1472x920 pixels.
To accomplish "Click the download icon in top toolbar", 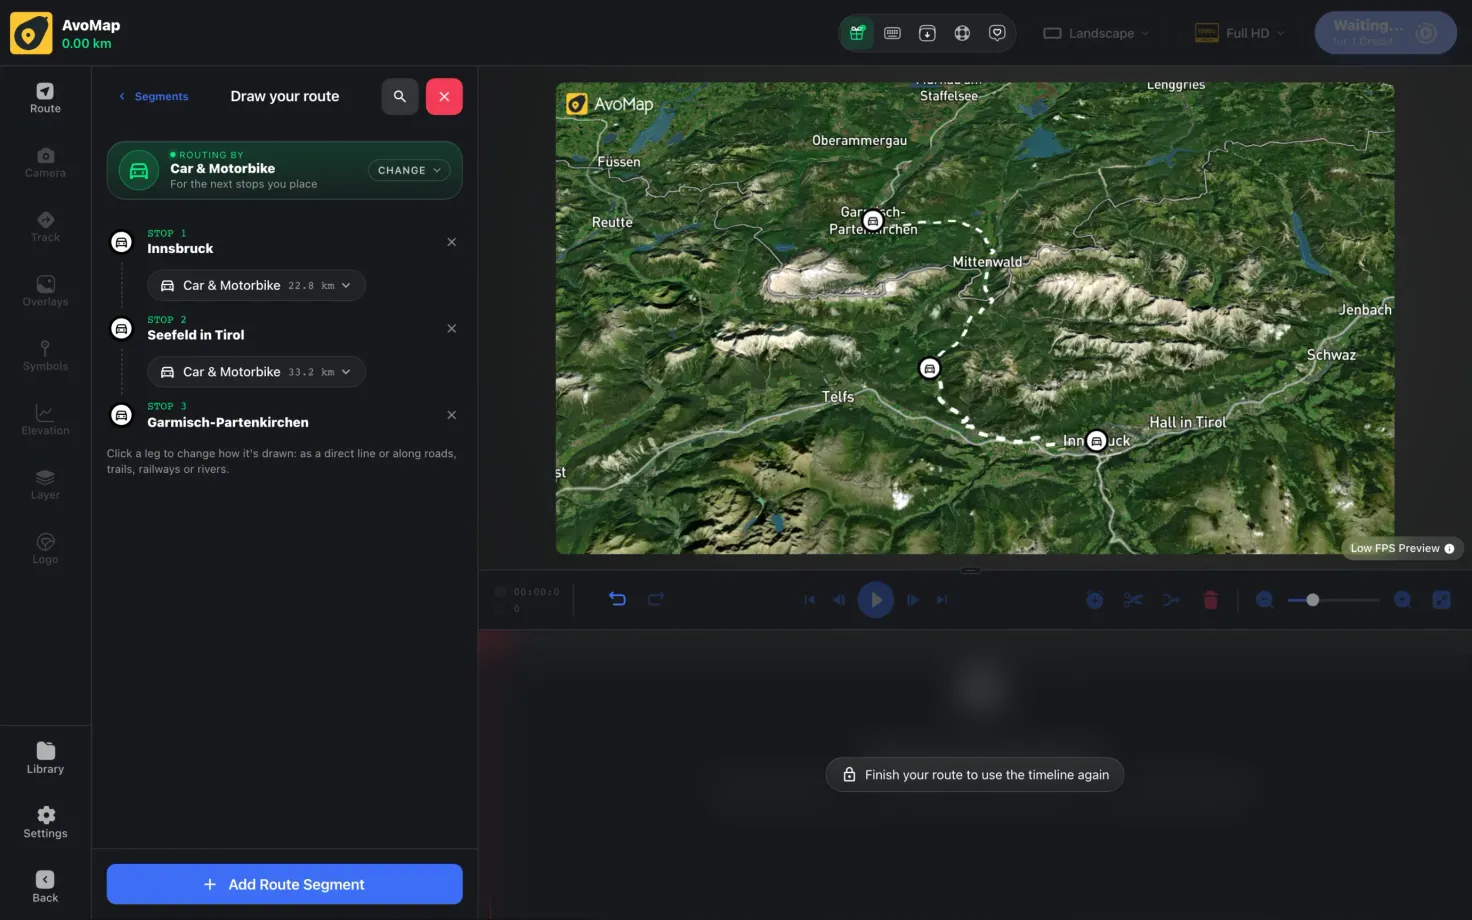I will click(927, 33).
